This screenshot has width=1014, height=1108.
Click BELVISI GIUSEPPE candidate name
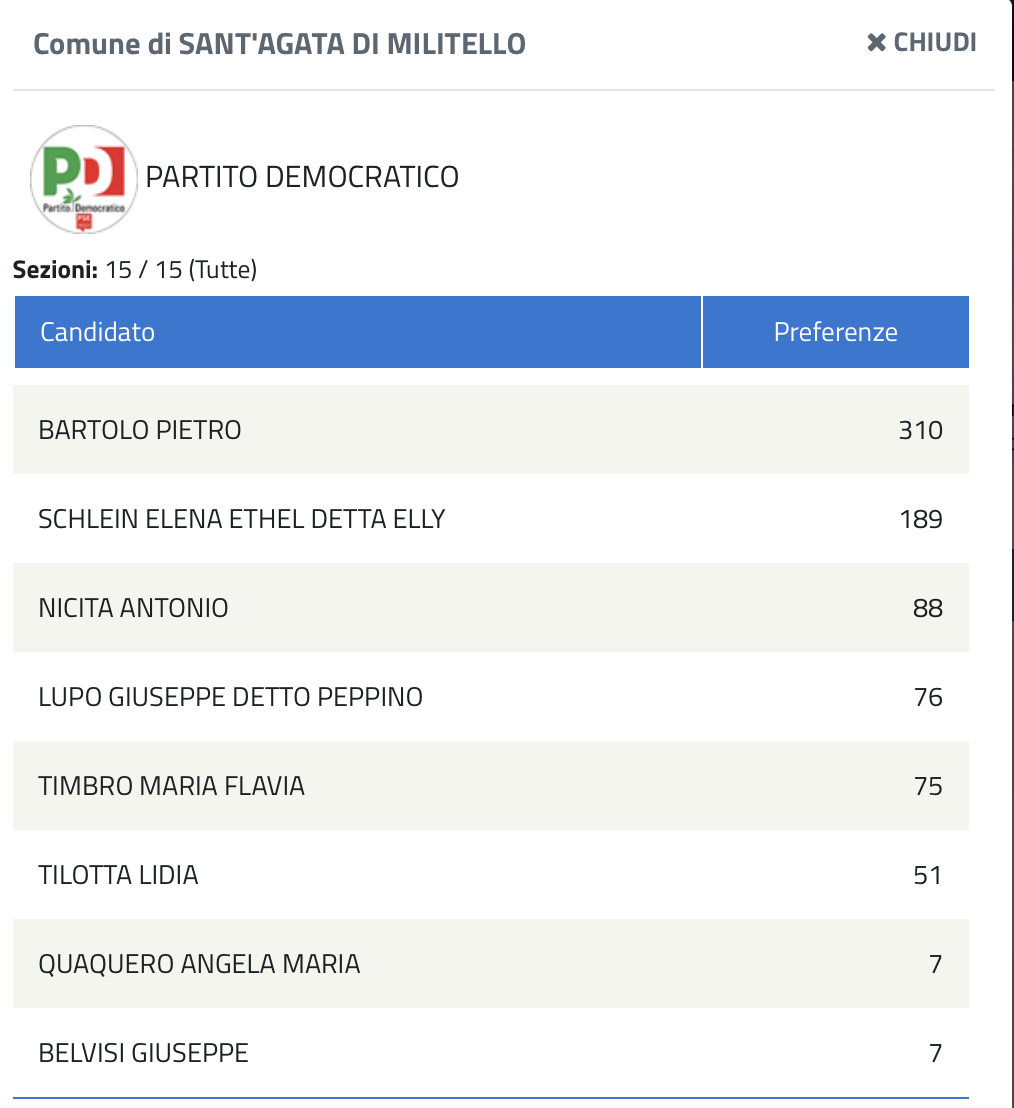(x=143, y=1053)
